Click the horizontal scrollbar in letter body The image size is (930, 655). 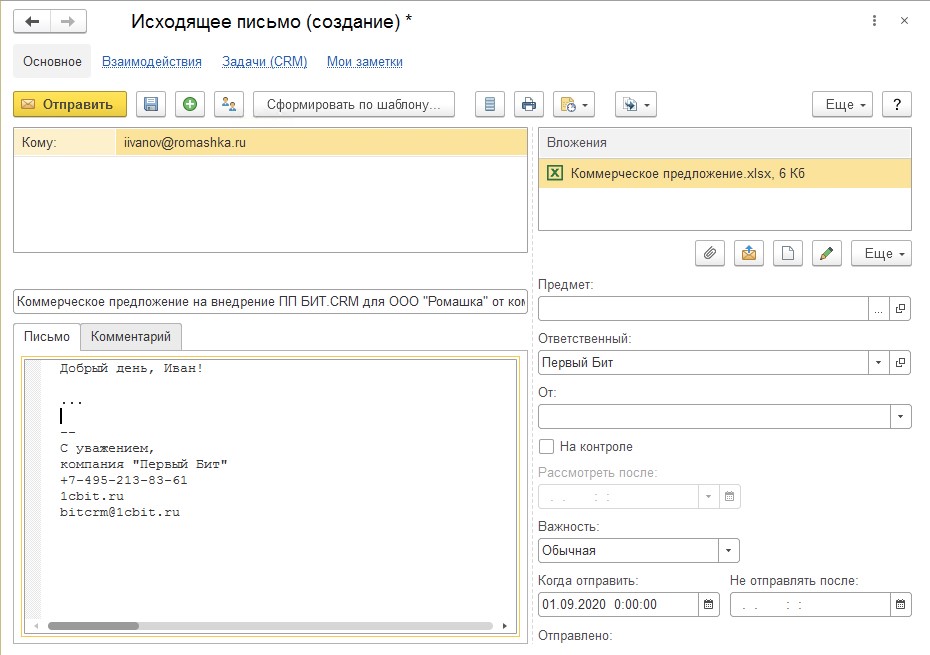[x=270, y=626]
